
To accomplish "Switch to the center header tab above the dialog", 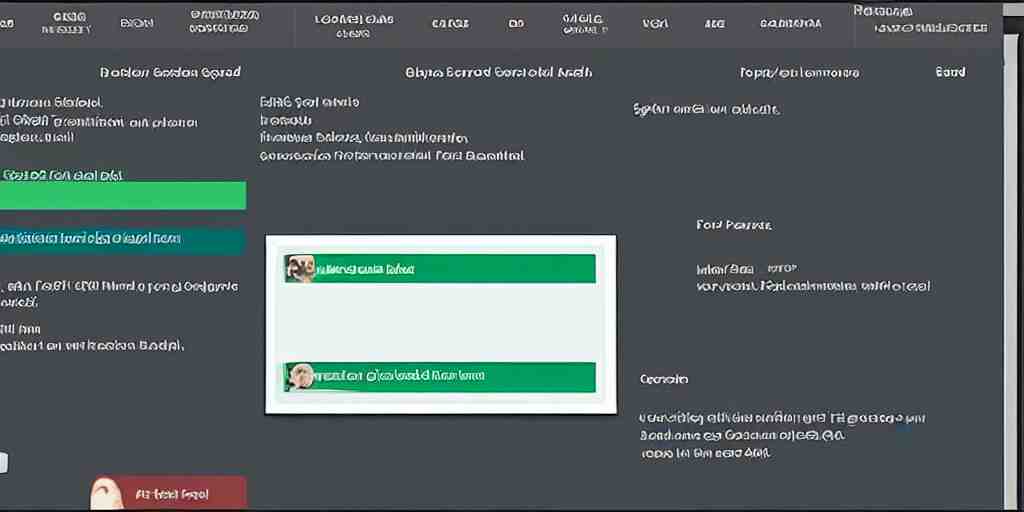I will [498, 73].
